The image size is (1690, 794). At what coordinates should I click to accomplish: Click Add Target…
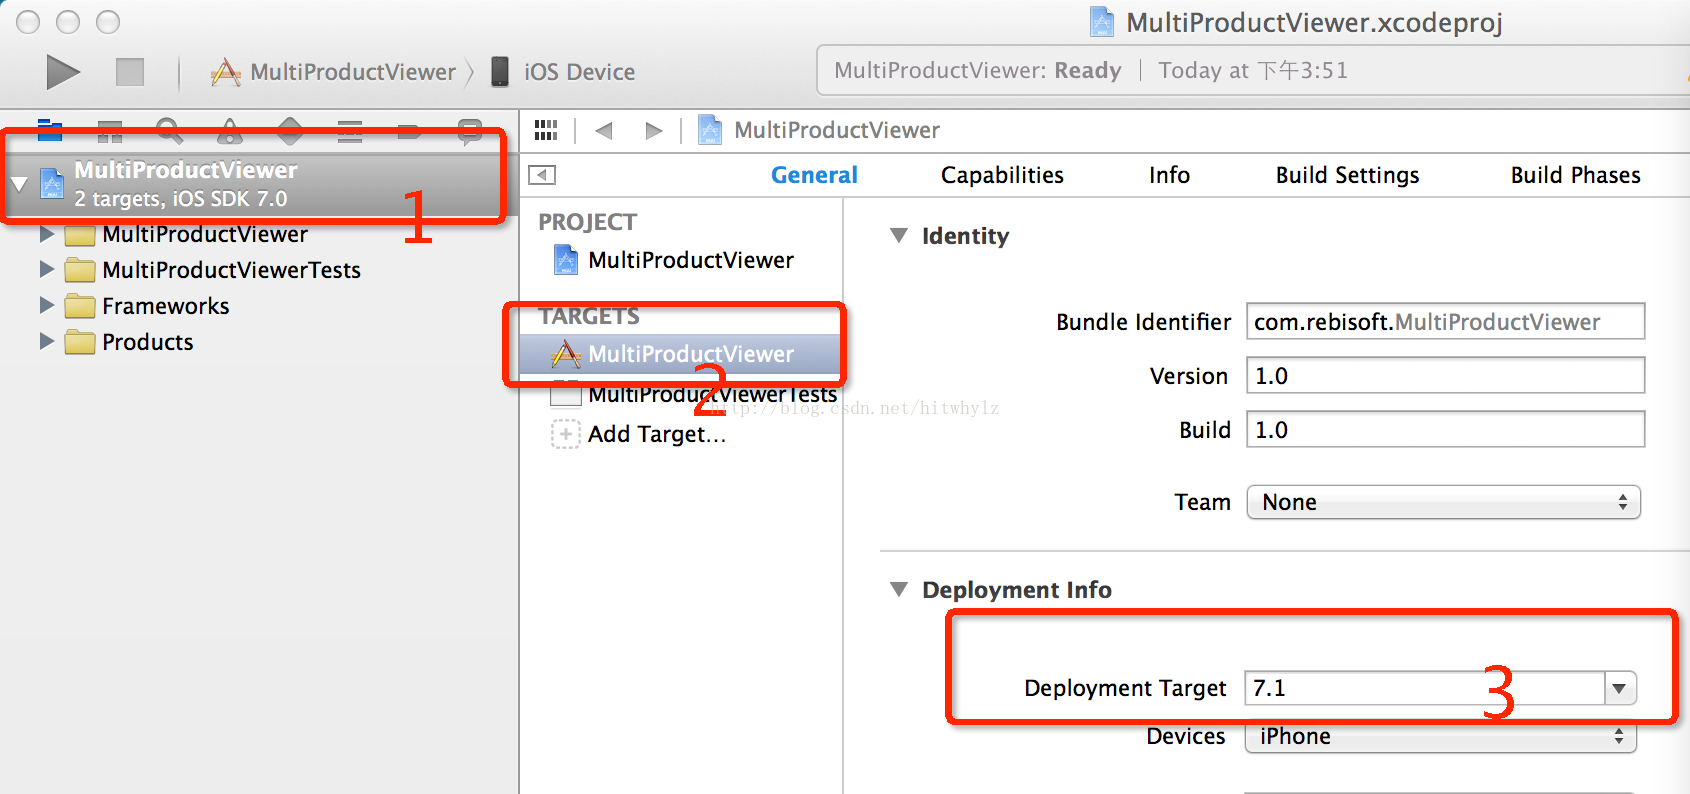click(657, 434)
